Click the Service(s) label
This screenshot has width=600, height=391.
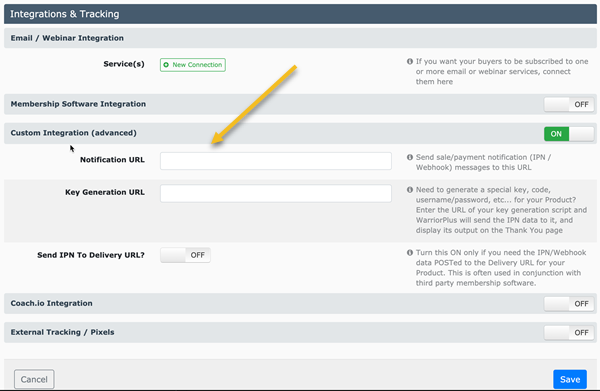(x=124, y=64)
